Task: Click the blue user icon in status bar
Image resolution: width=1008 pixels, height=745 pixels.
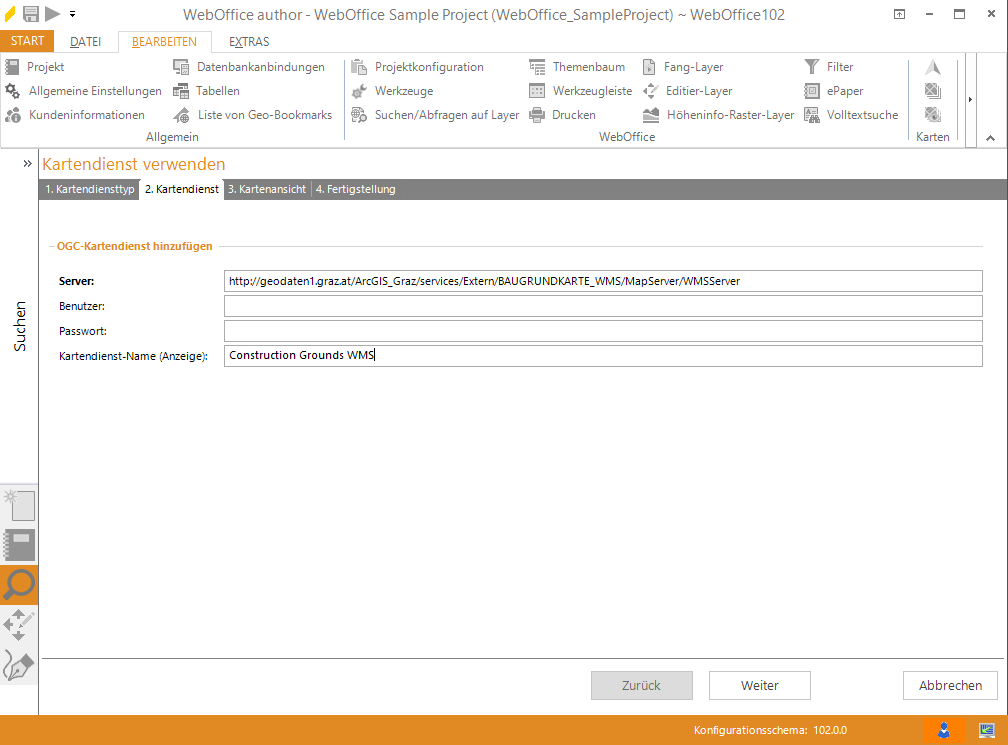Action: pyautogui.click(x=943, y=731)
